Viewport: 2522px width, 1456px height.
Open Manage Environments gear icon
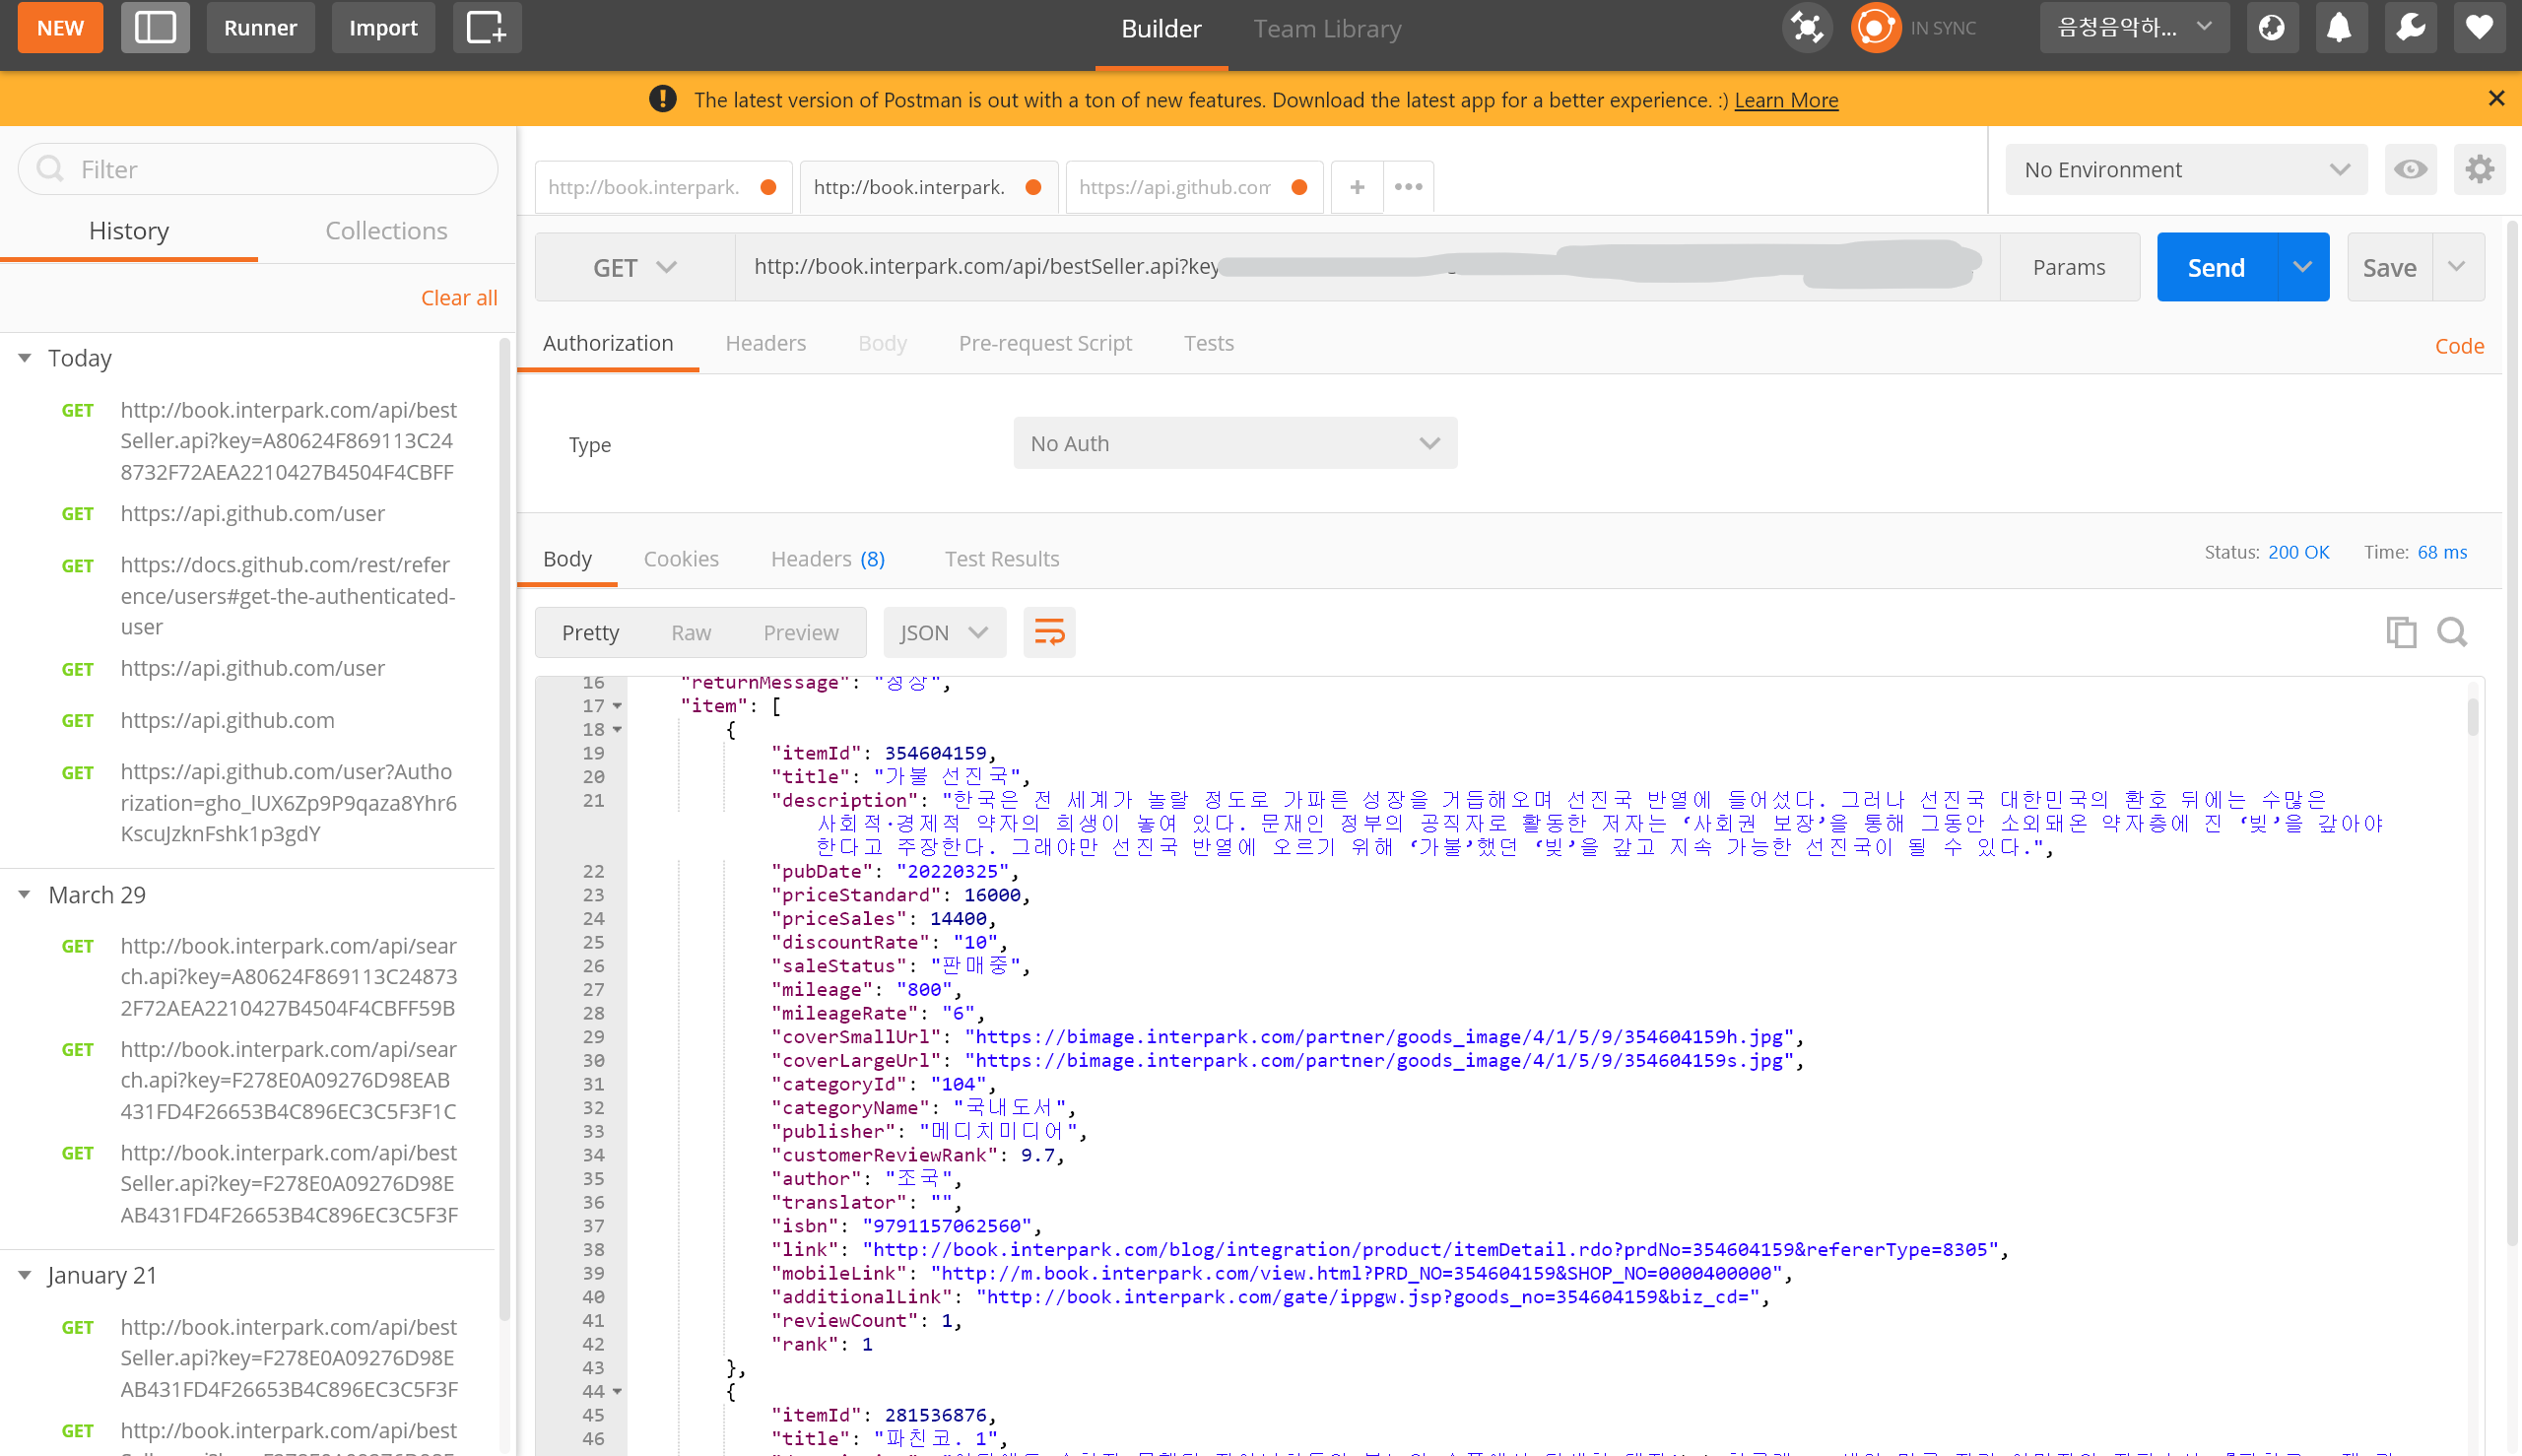click(x=2480, y=169)
